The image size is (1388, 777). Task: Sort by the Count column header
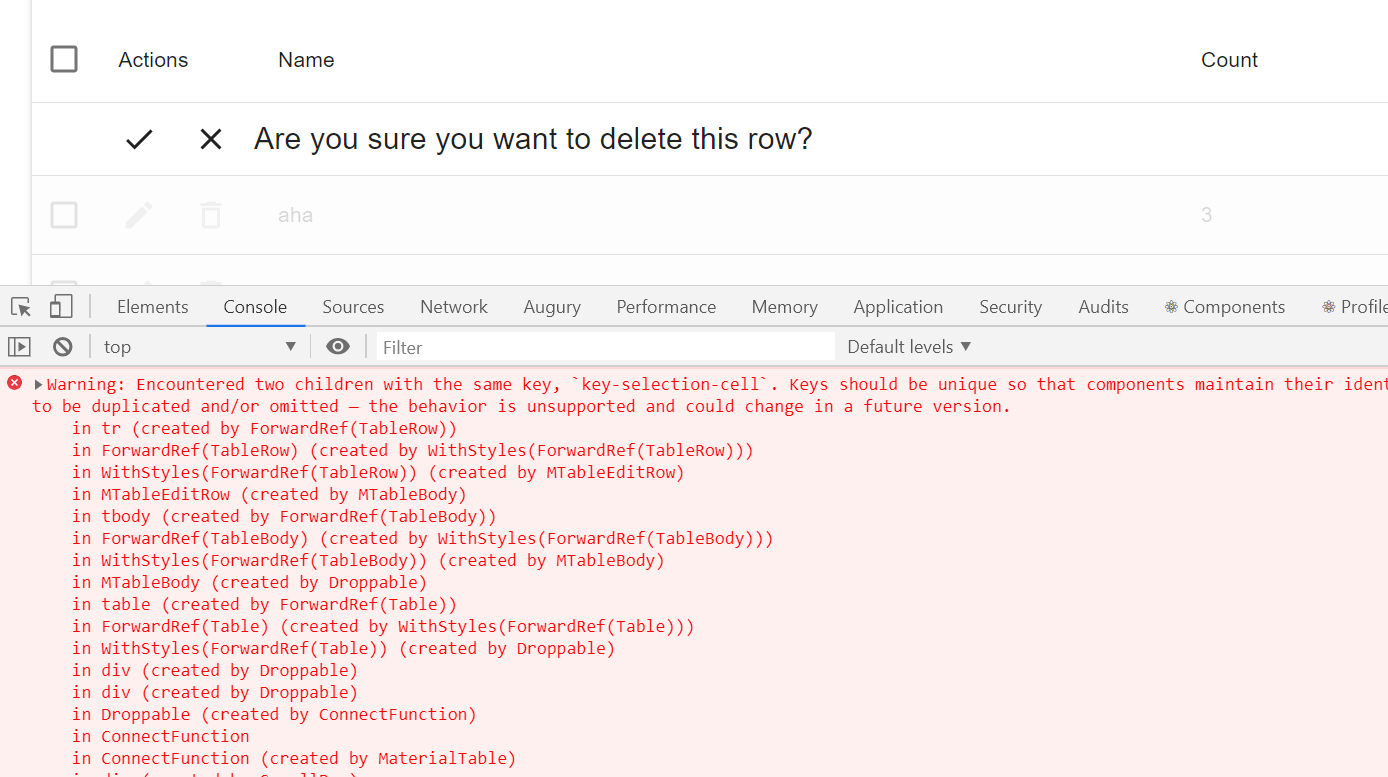click(x=1228, y=59)
